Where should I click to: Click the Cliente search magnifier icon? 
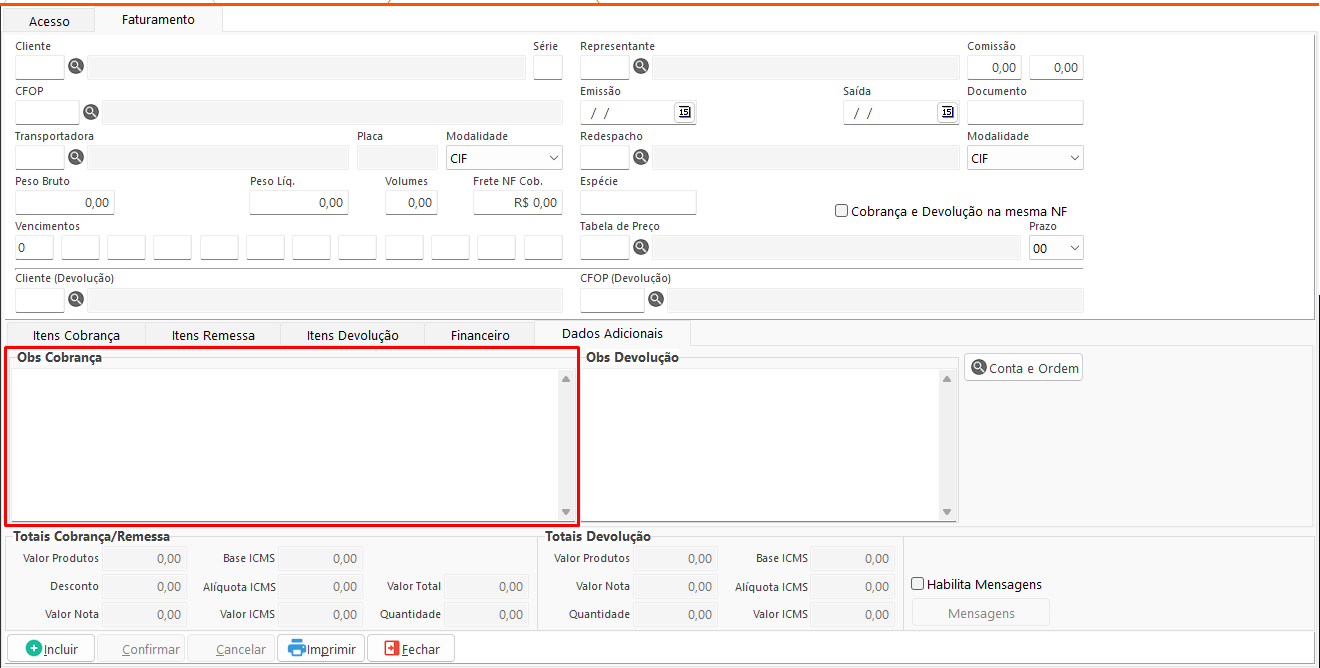75,67
